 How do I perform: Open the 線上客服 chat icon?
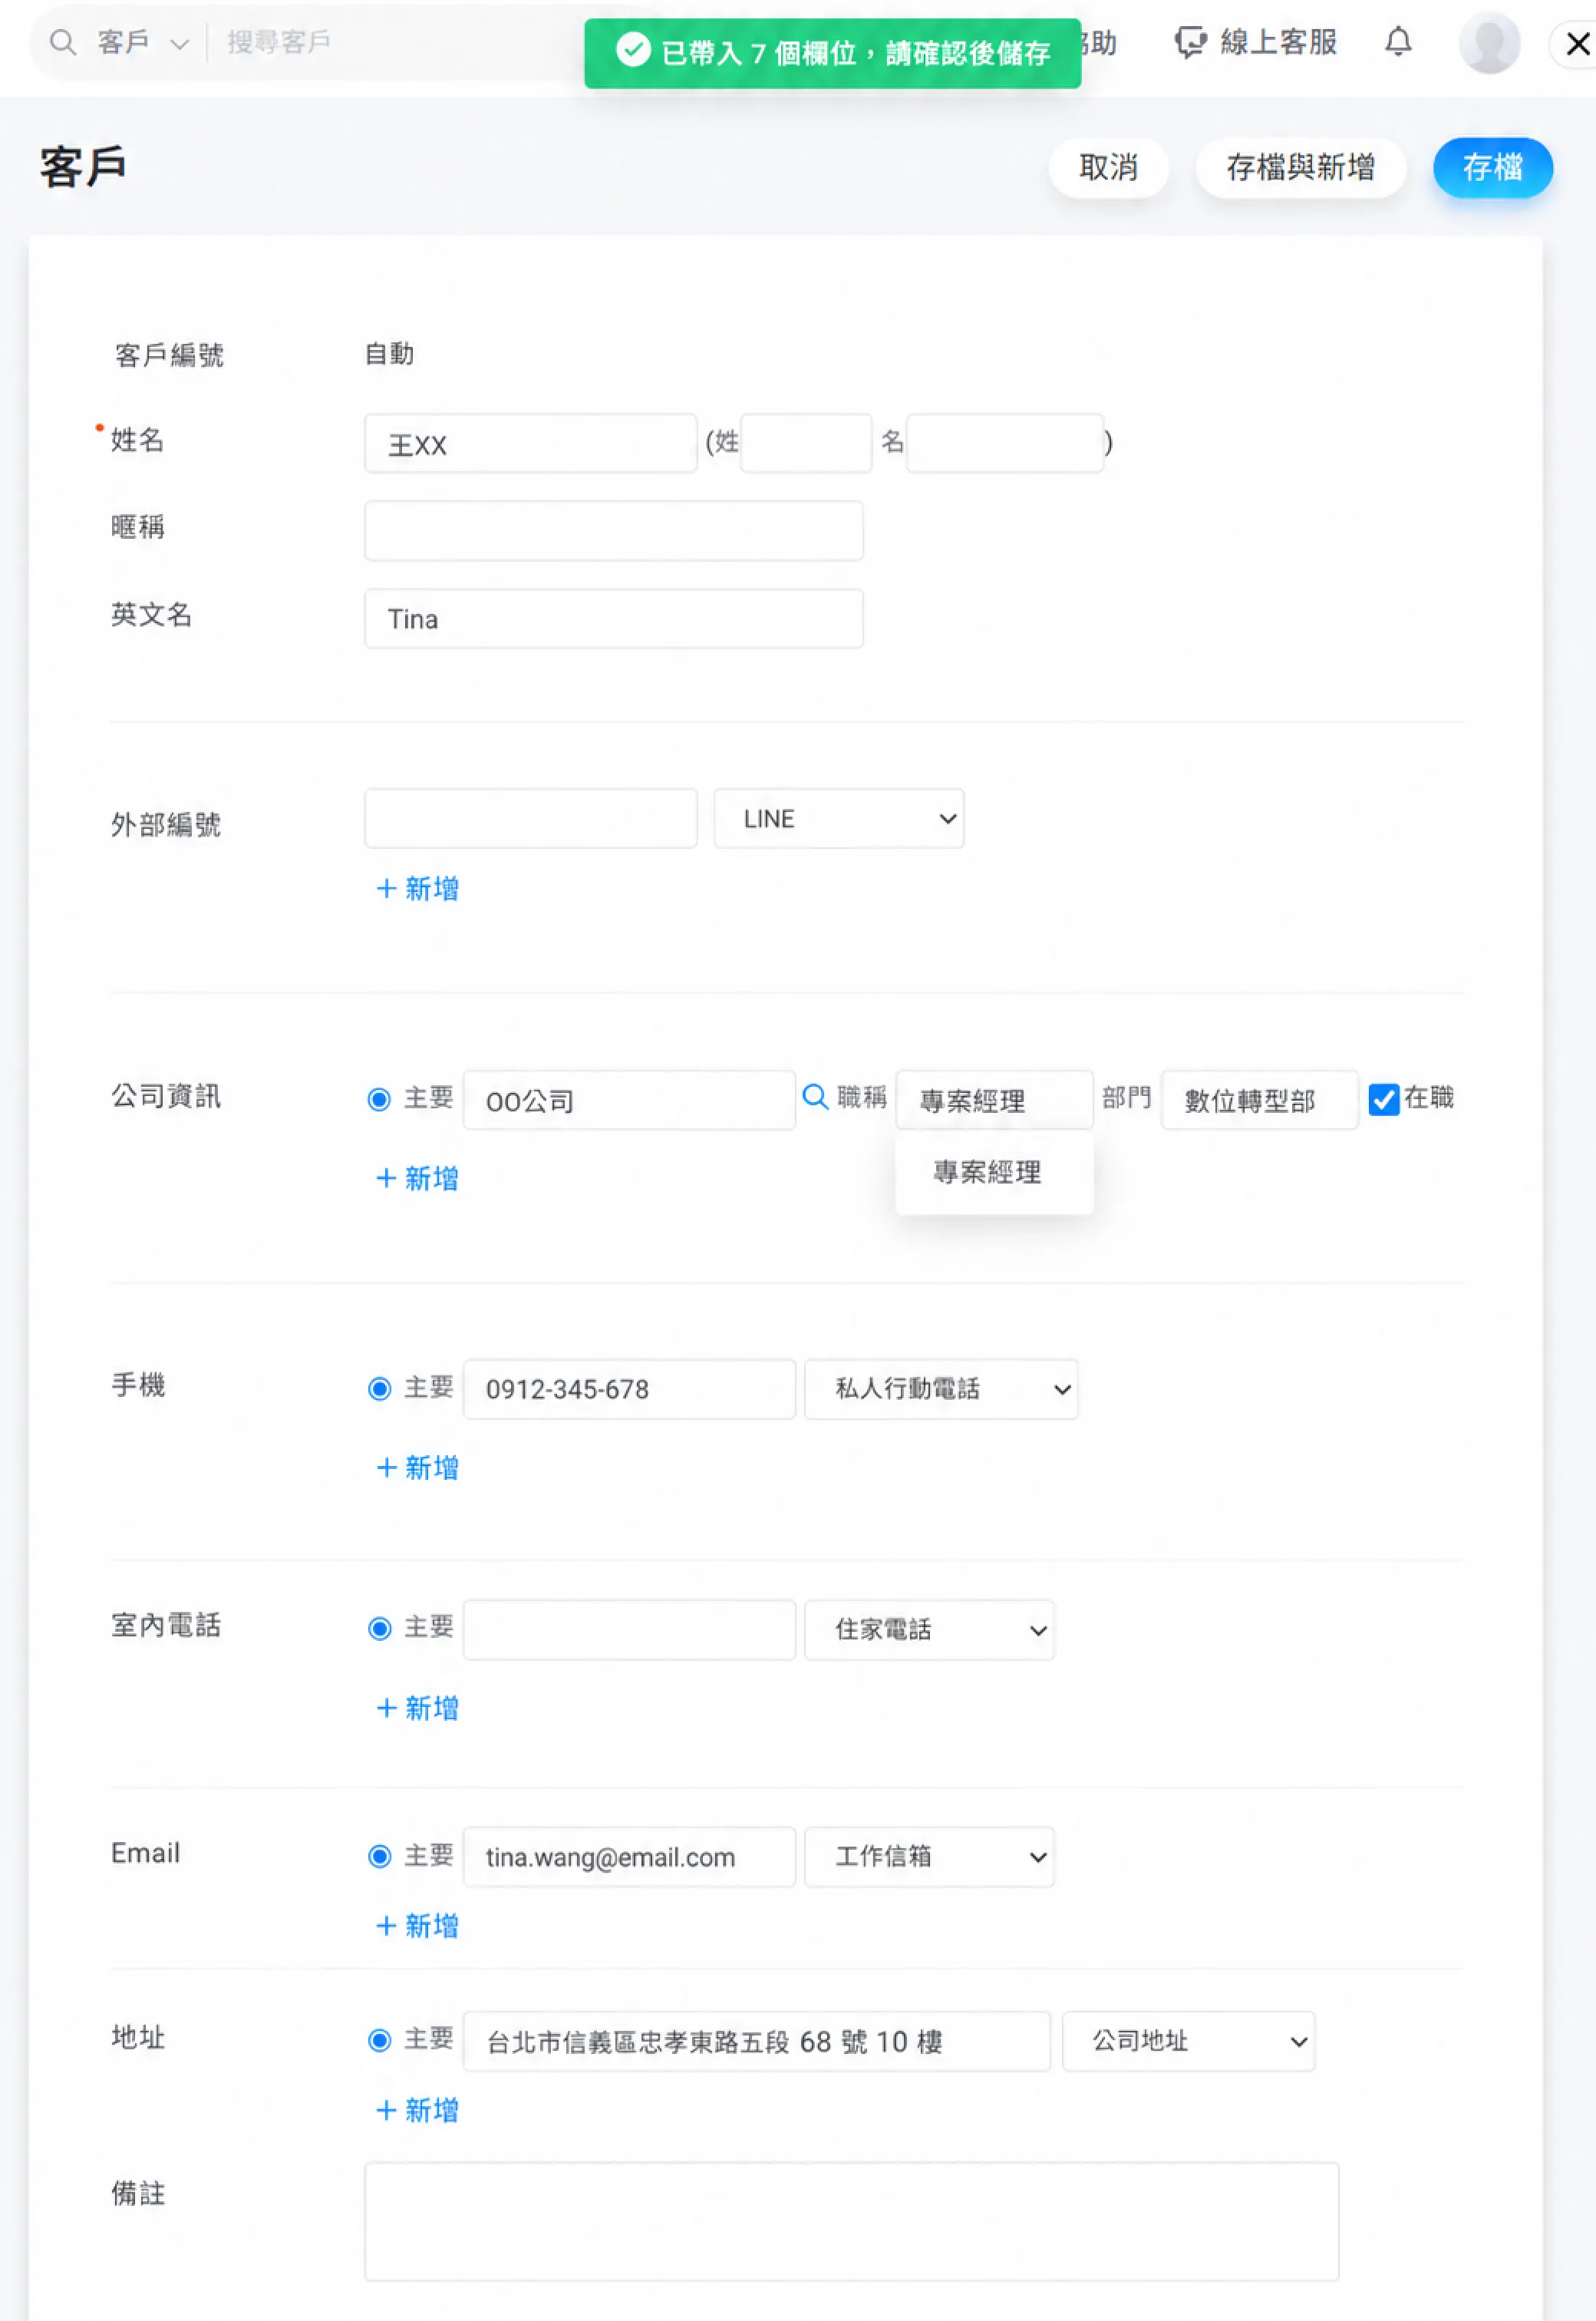coord(1190,43)
